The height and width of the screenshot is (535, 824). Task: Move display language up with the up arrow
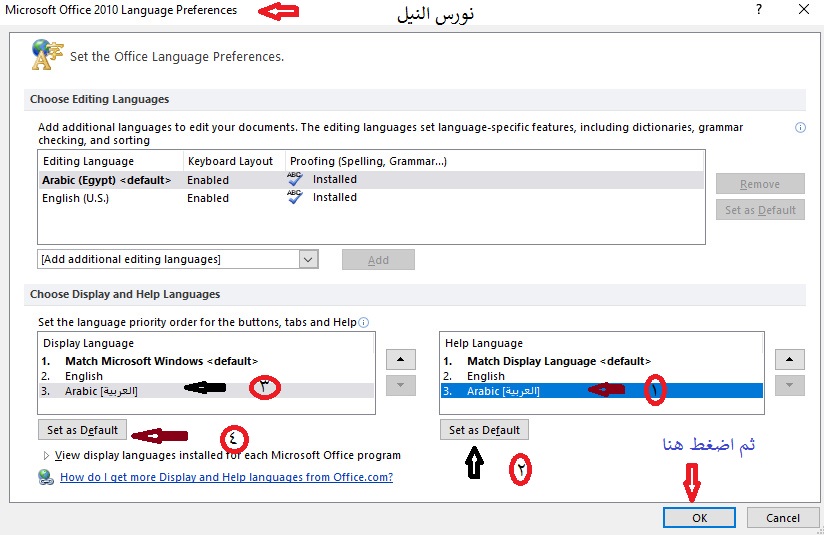coord(399,360)
